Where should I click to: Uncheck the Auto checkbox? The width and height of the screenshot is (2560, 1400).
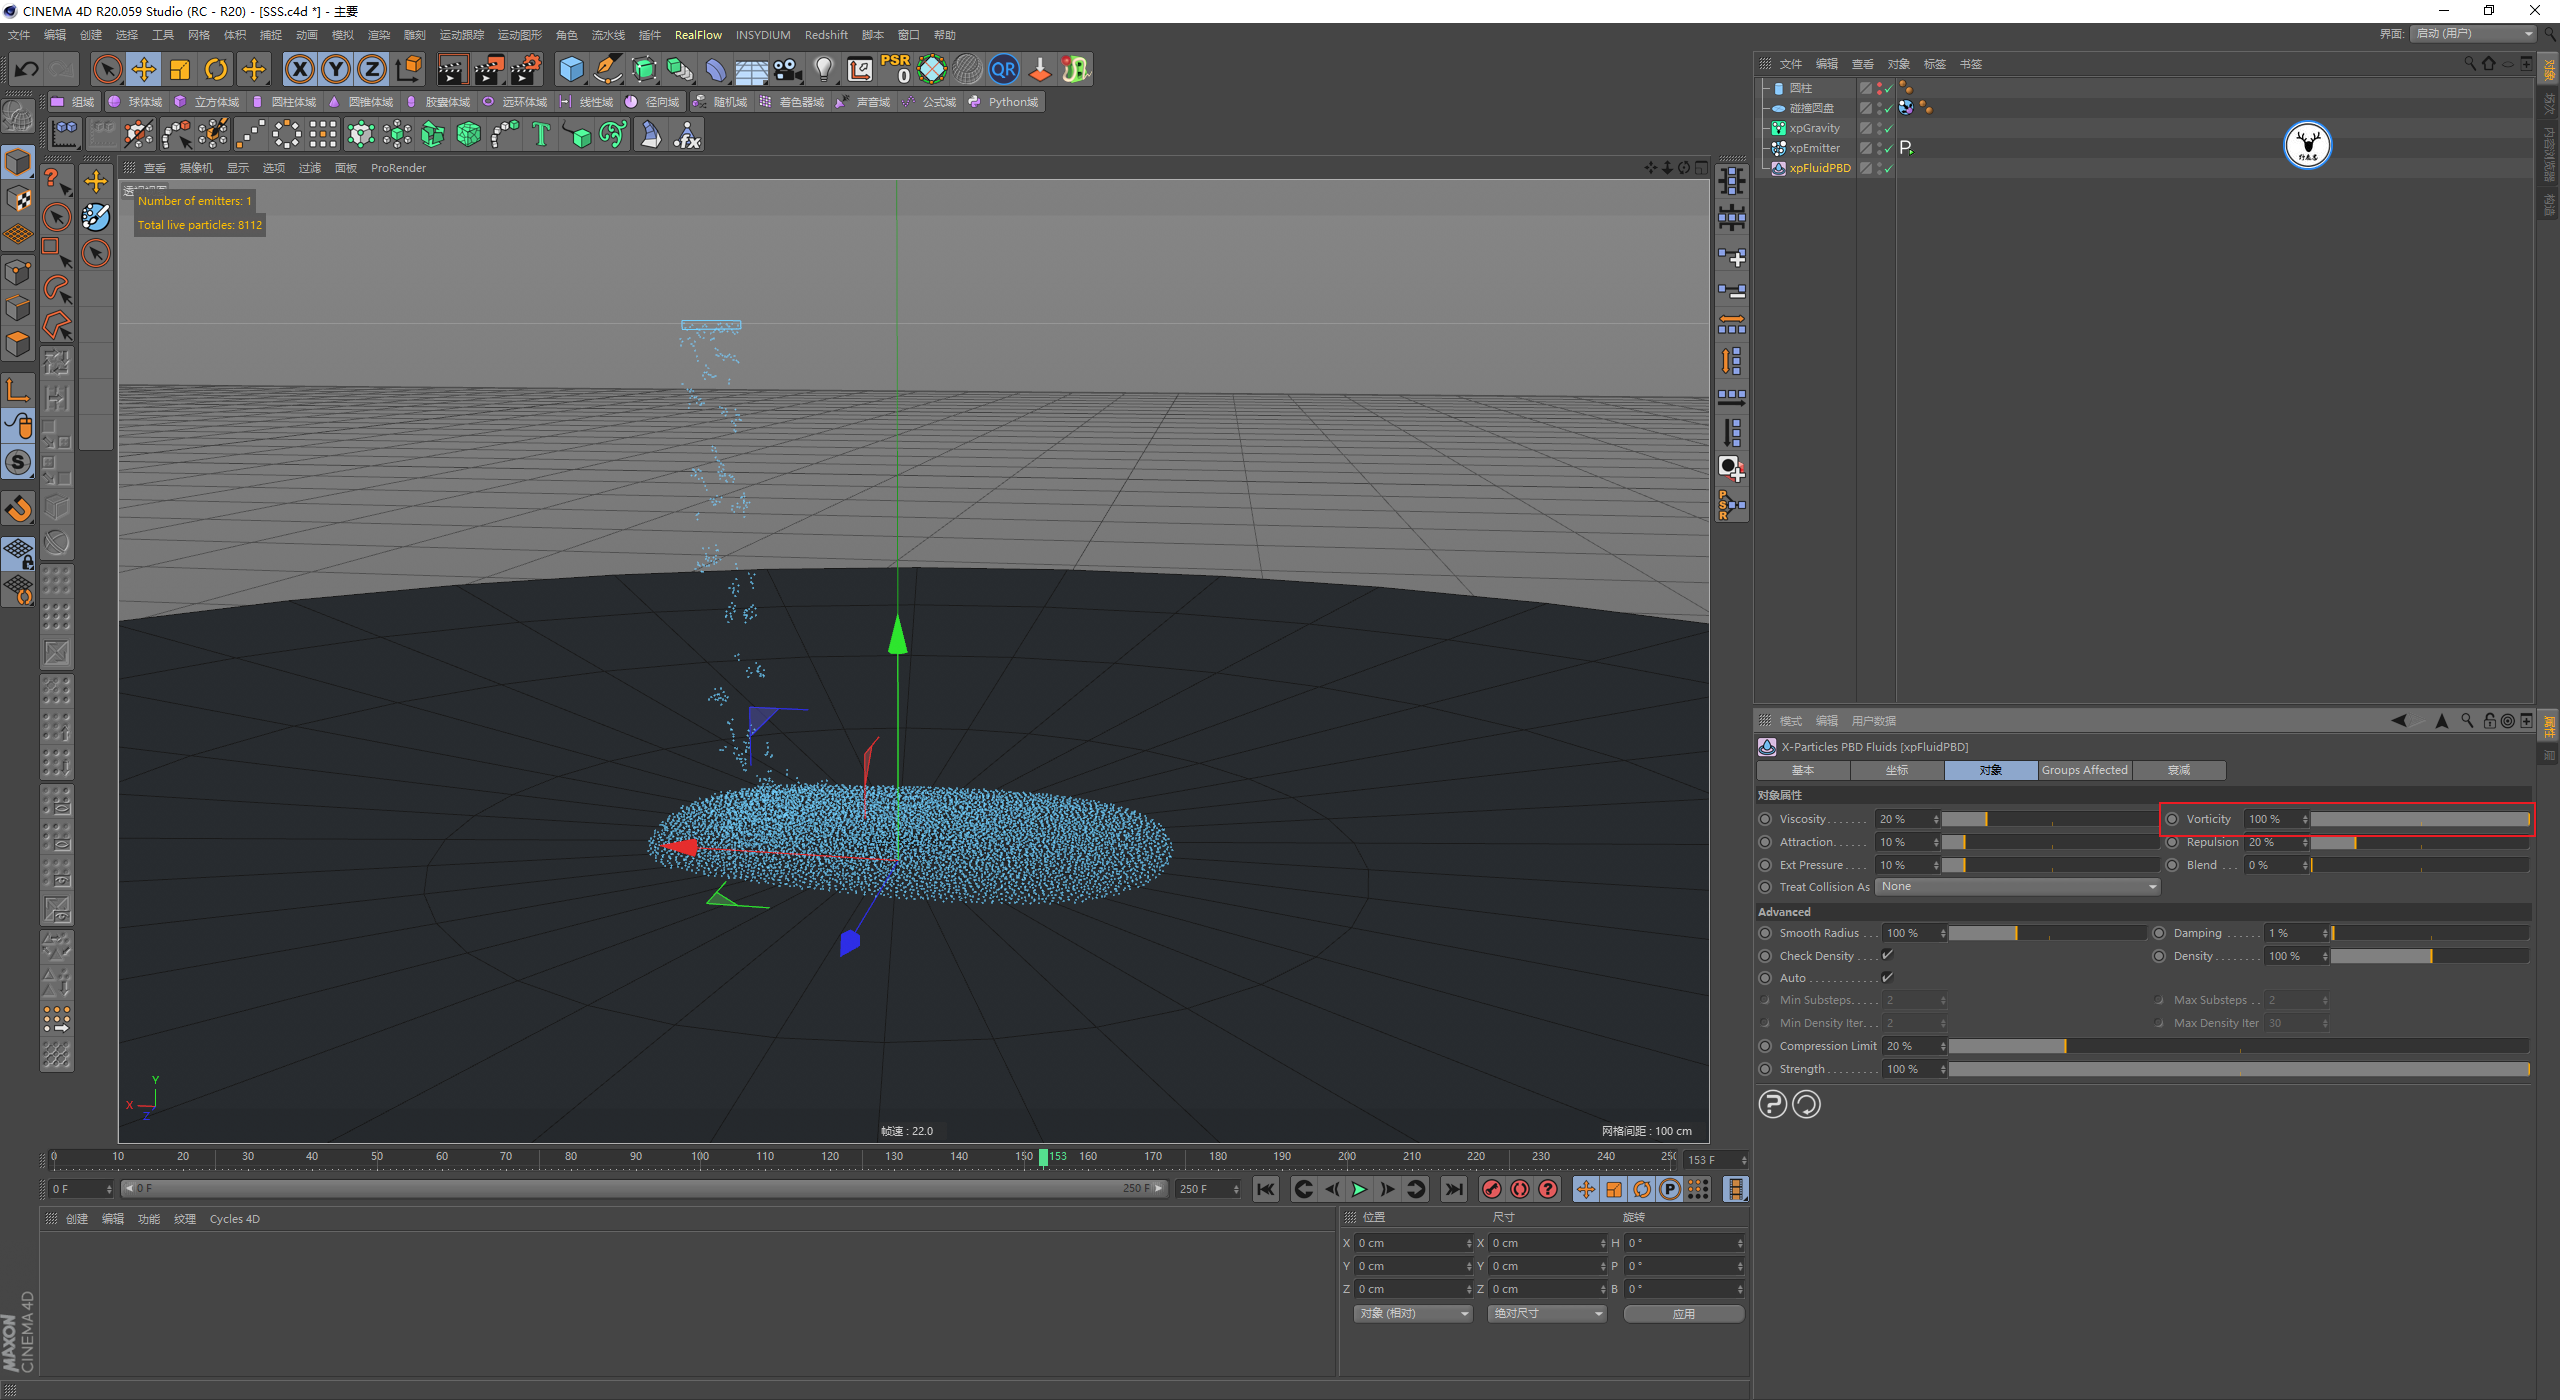1888,978
